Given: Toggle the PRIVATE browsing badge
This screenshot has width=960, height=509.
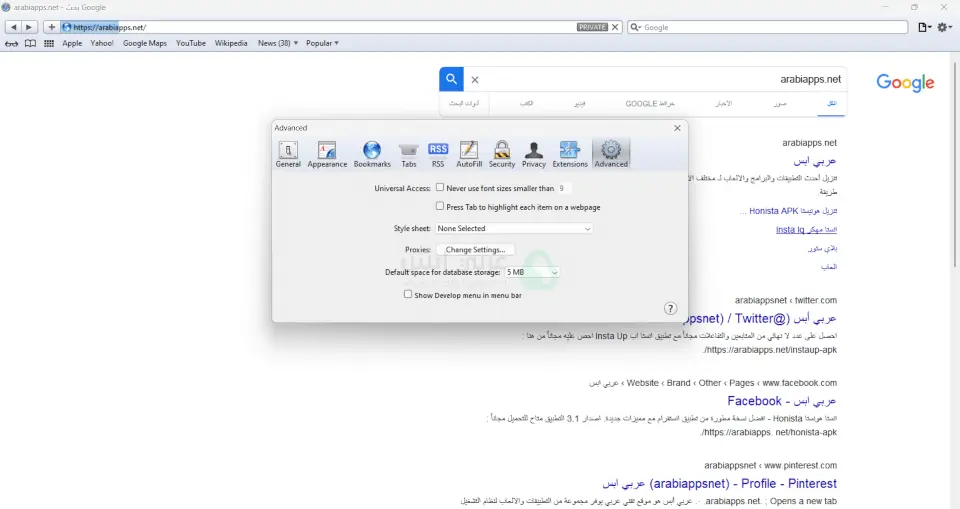Looking at the screenshot, I should coord(592,27).
